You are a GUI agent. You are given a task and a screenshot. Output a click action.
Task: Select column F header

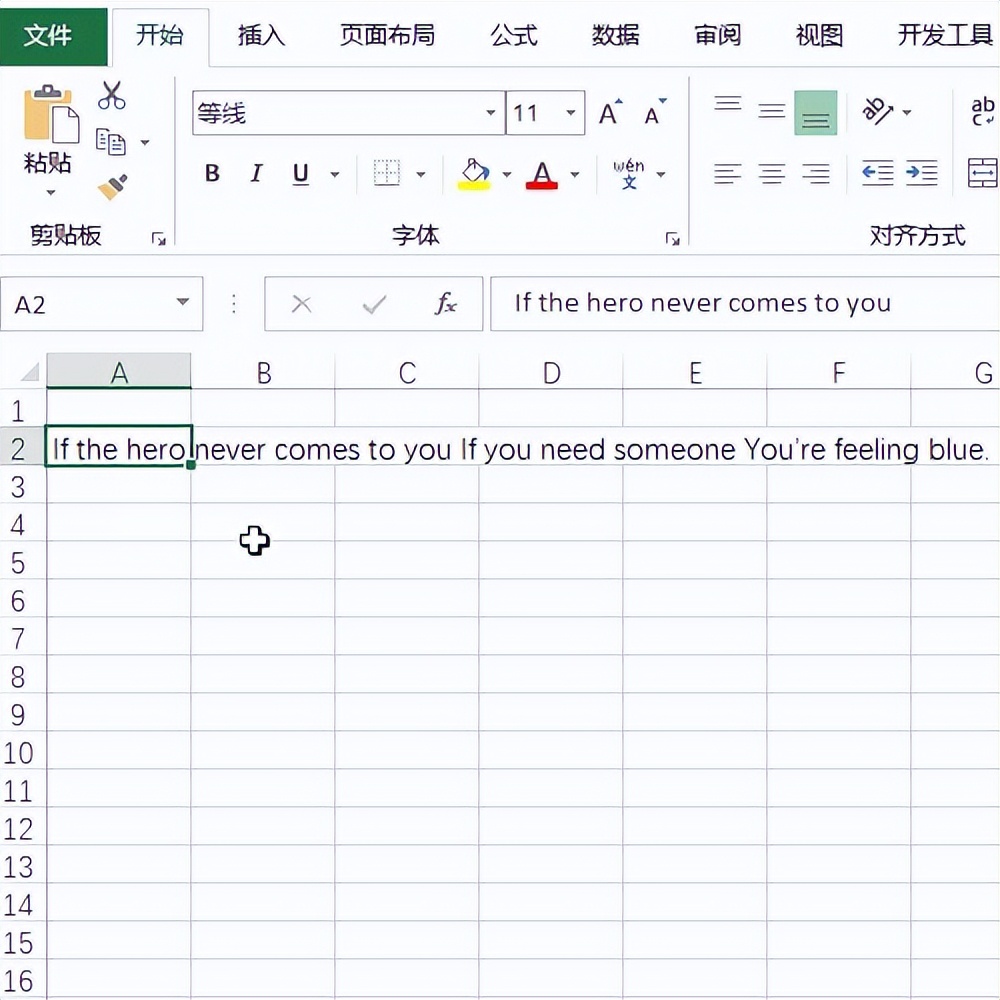click(839, 372)
